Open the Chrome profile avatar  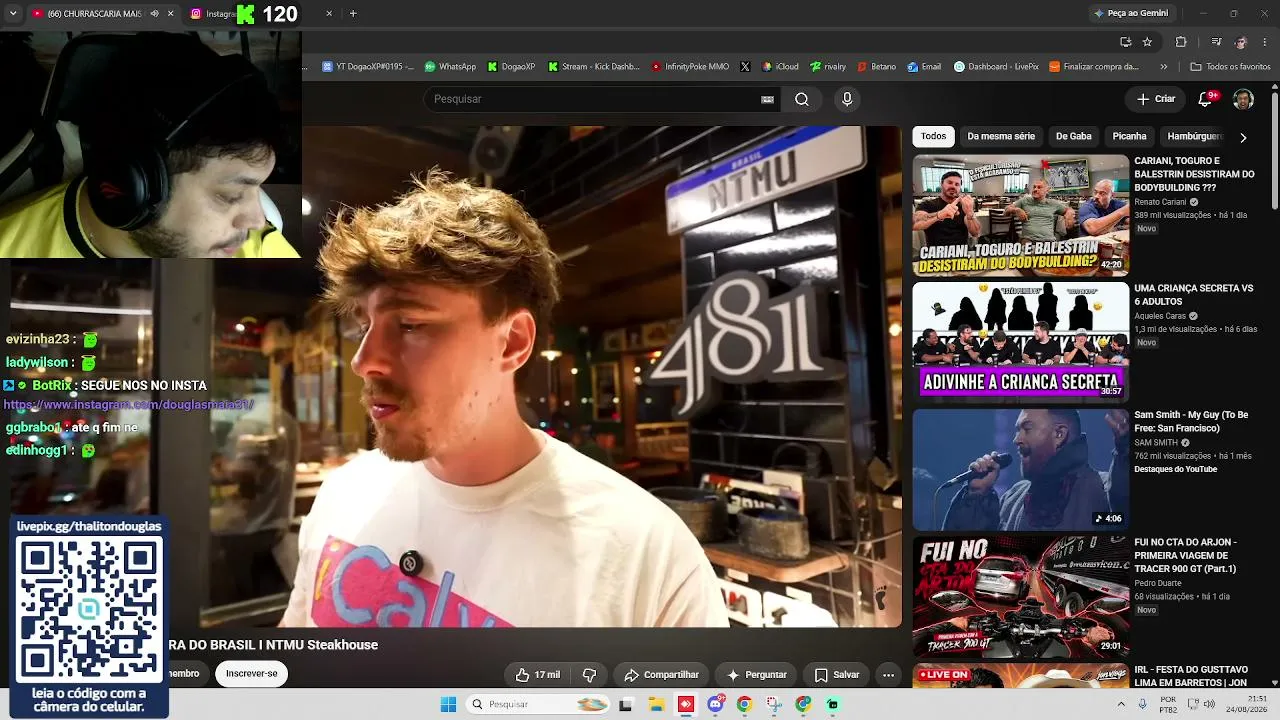pyautogui.click(x=1241, y=41)
